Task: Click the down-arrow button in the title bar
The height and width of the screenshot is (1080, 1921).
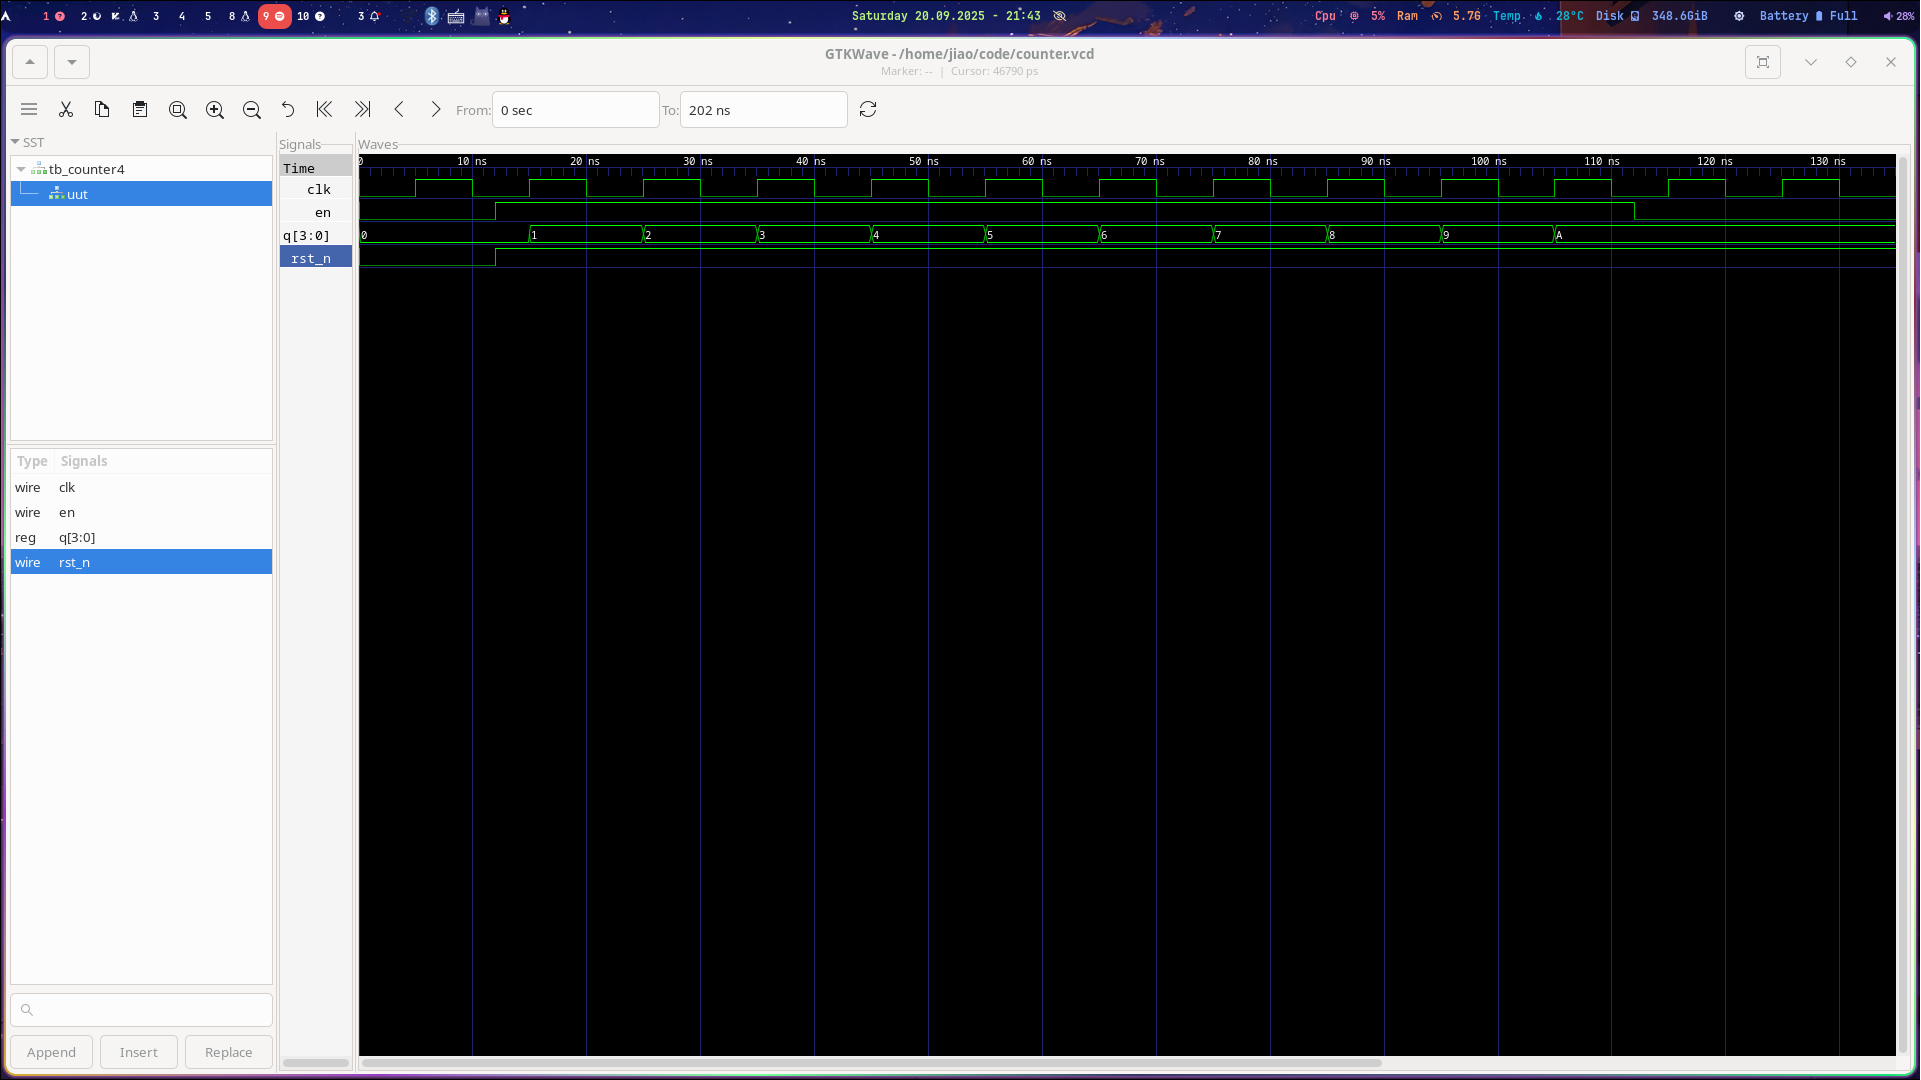Action: [x=72, y=62]
